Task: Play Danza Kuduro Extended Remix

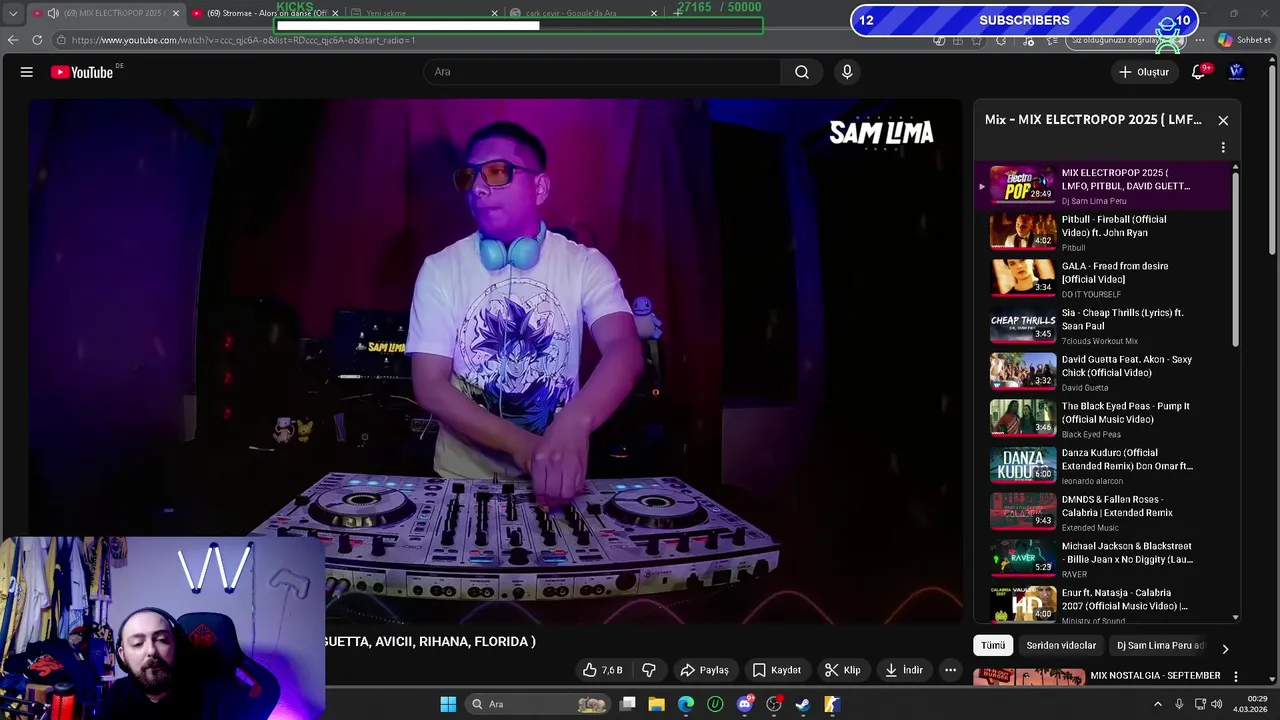Action: [1105, 466]
